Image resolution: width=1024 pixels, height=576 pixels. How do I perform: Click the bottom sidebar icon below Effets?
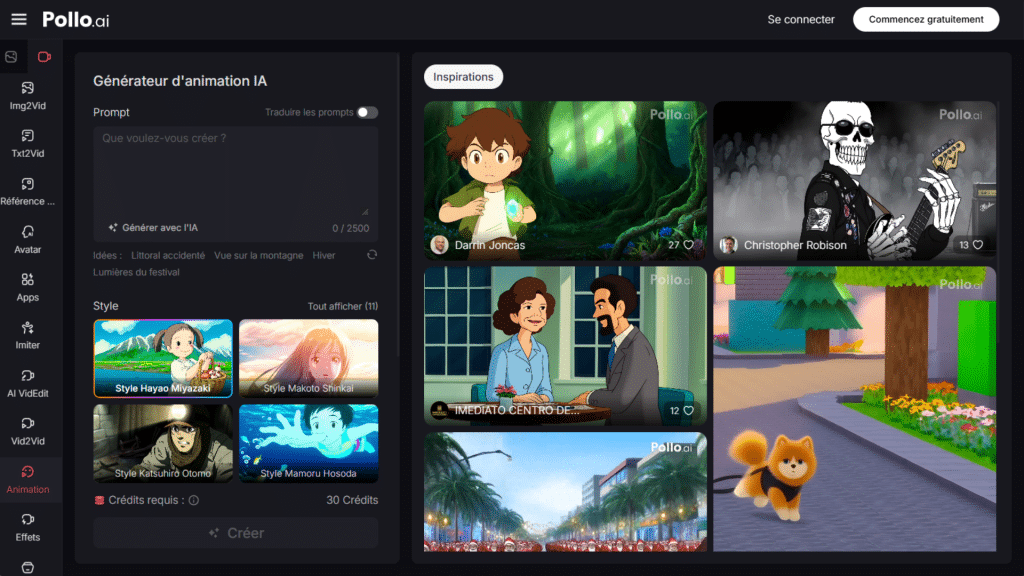point(27,568)
